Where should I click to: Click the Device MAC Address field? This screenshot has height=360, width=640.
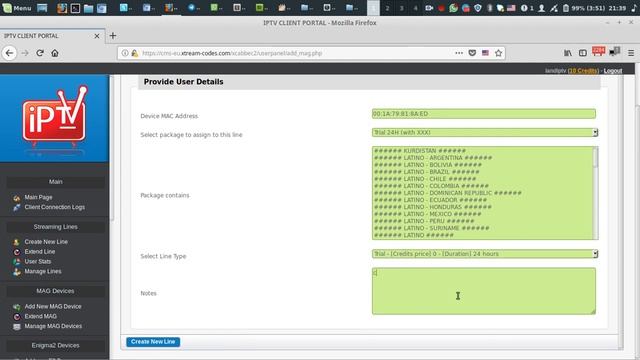coord(484,113)
